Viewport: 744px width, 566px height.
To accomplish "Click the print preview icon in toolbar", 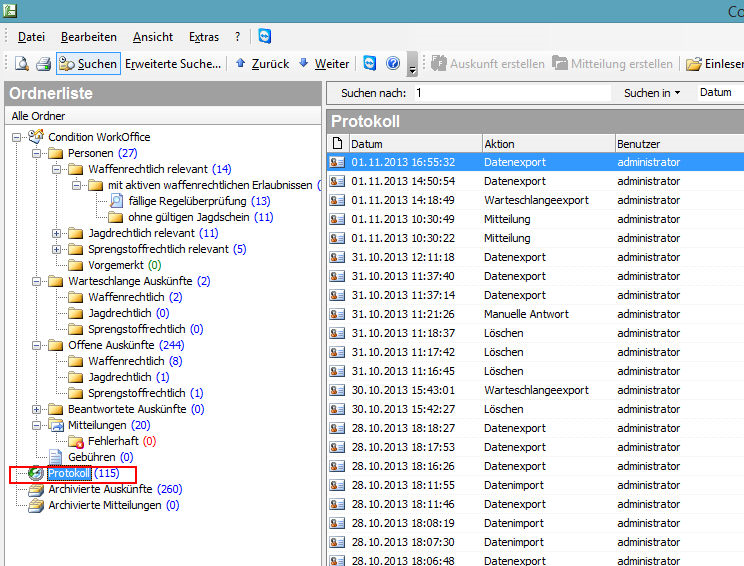I will tap(21, 64).
